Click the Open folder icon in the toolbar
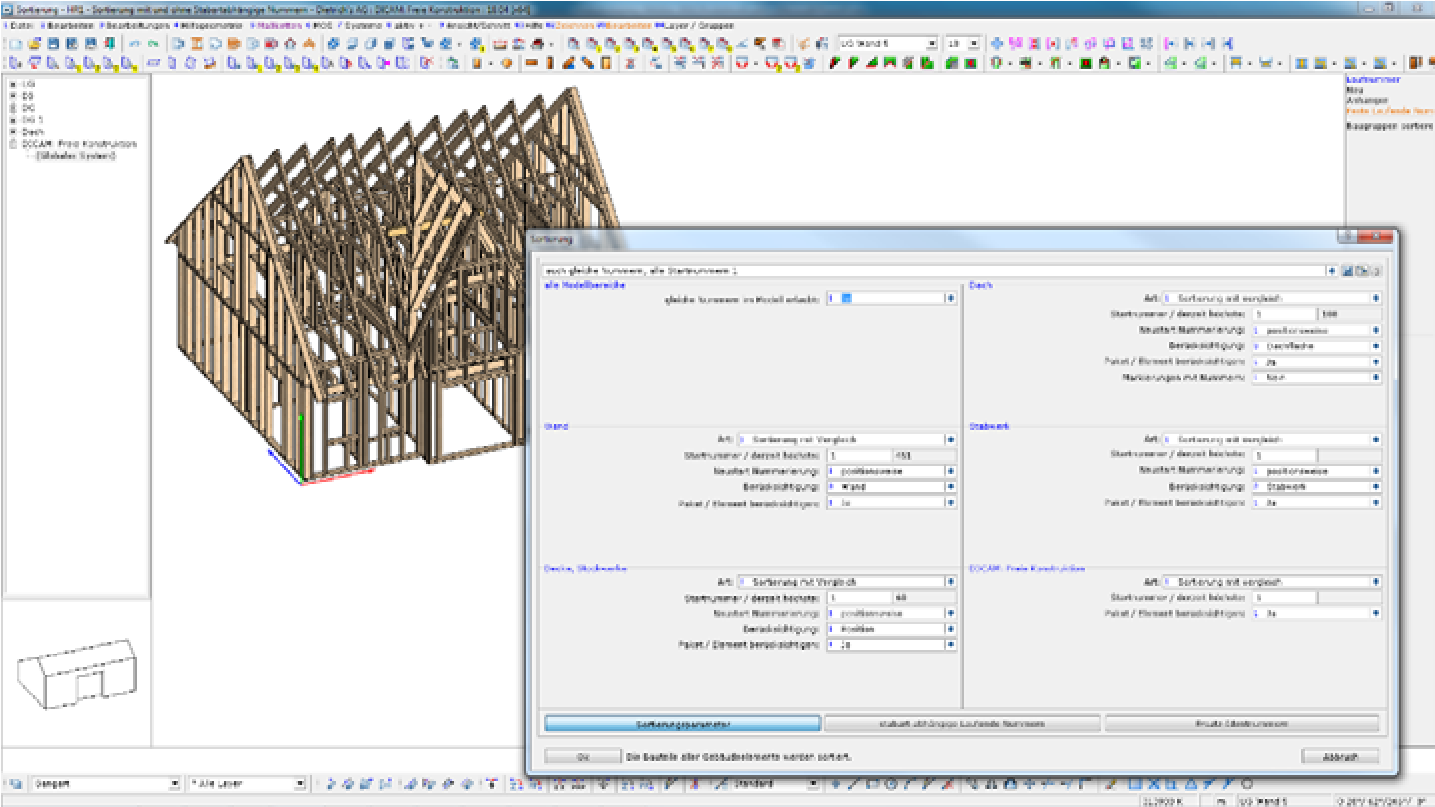This screenshot has width=1435, height=807. pos(35,44)
